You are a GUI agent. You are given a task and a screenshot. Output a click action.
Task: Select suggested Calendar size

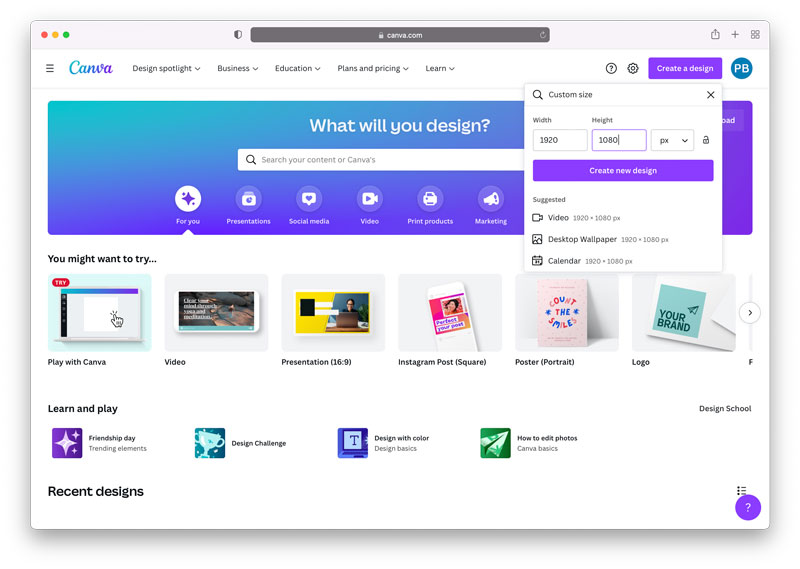[623, 261]
